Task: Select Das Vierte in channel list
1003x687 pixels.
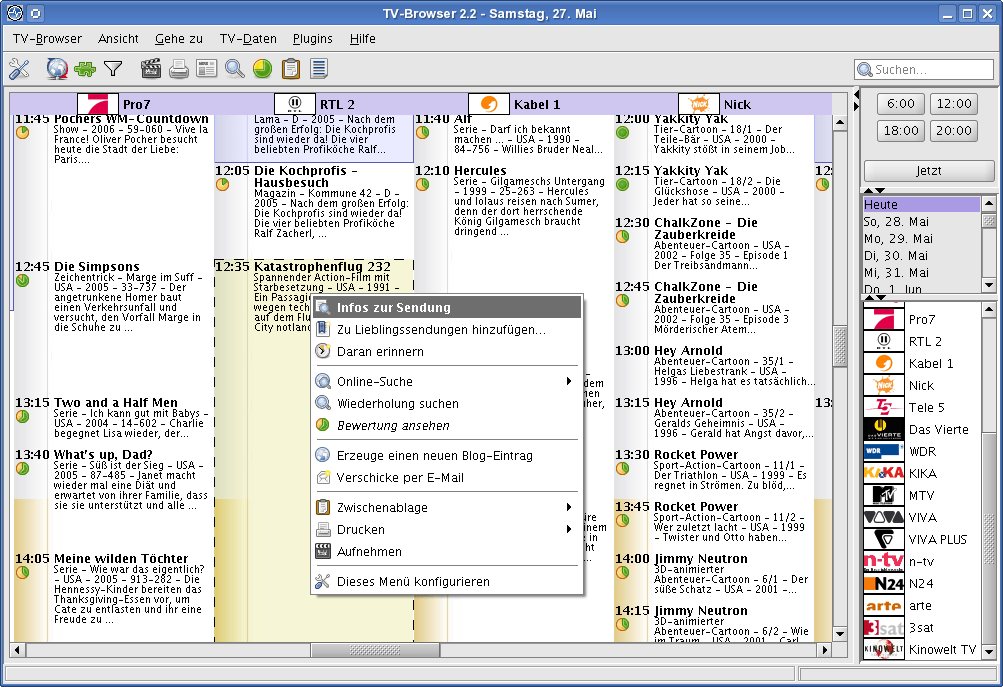Action: [x=921, y=429]
